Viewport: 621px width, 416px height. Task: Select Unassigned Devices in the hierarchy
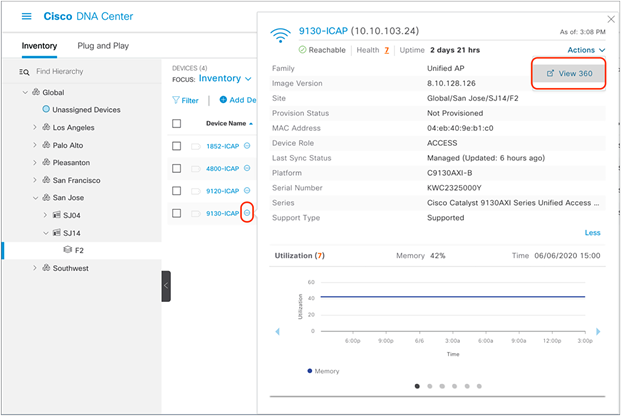pyautogui.click(x=86, y=110)
